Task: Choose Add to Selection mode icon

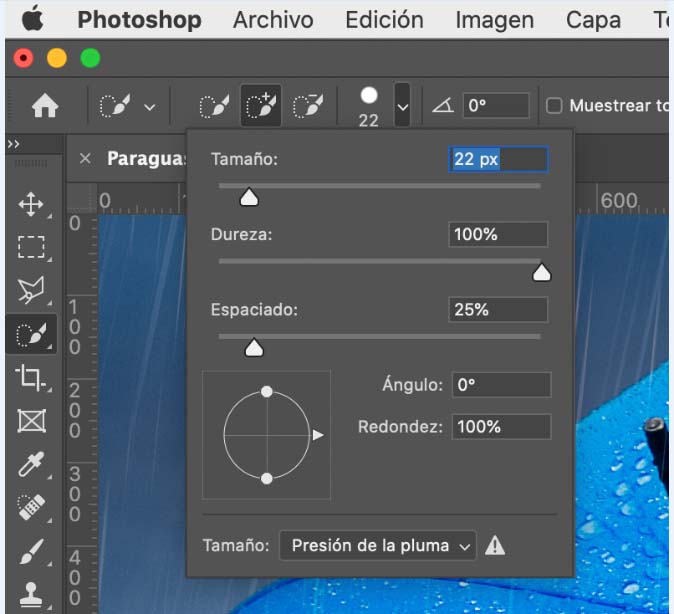Action: [261, 105]
